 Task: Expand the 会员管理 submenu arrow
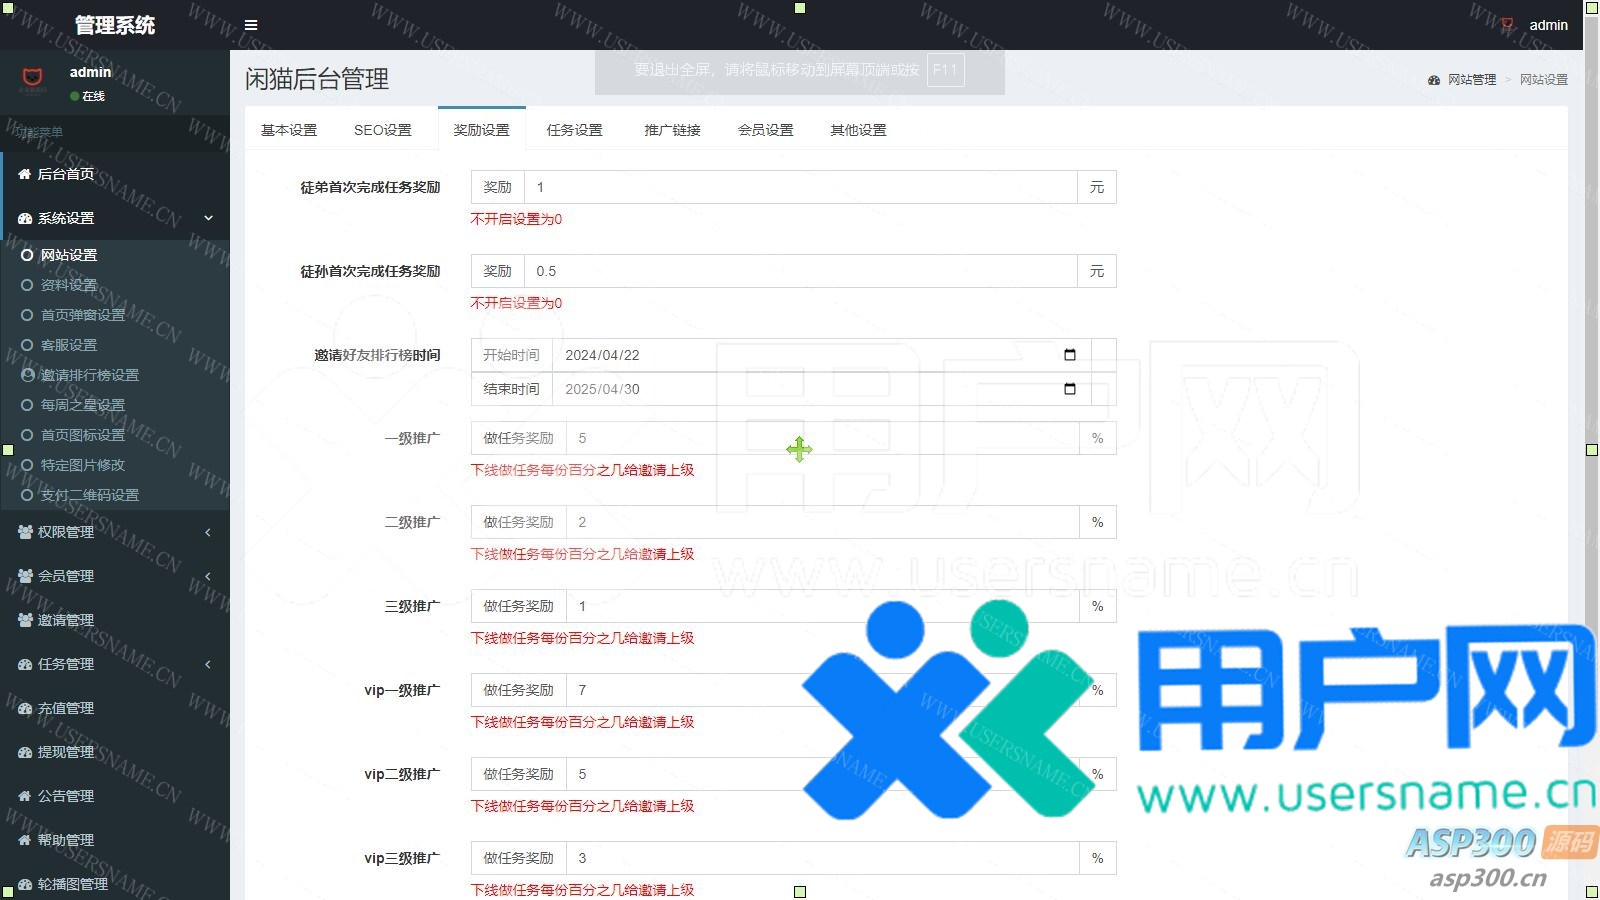208,576
